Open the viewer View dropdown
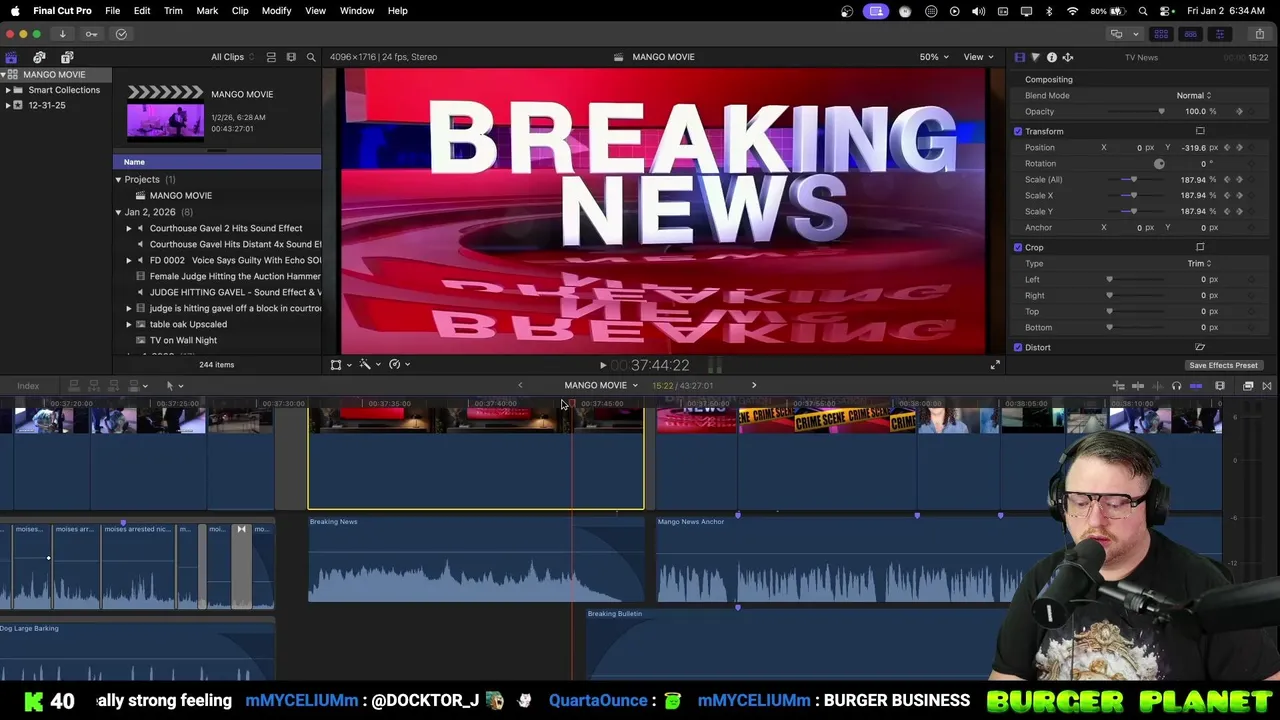The width and height of the screenshot is (1280, 720). (x=978, y=57)
